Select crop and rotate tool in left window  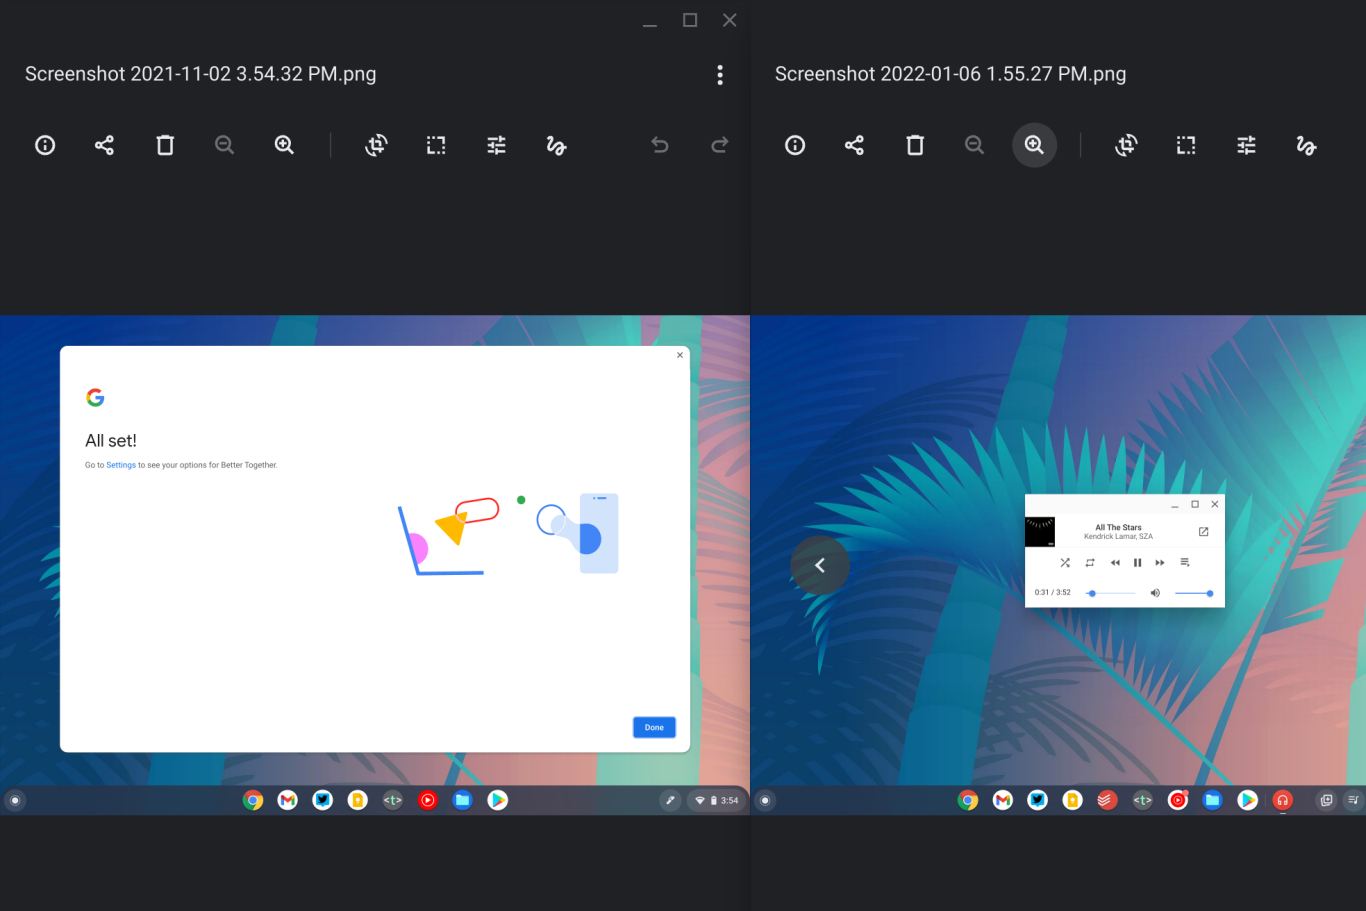pyautogui.click(x=376, y=146)
